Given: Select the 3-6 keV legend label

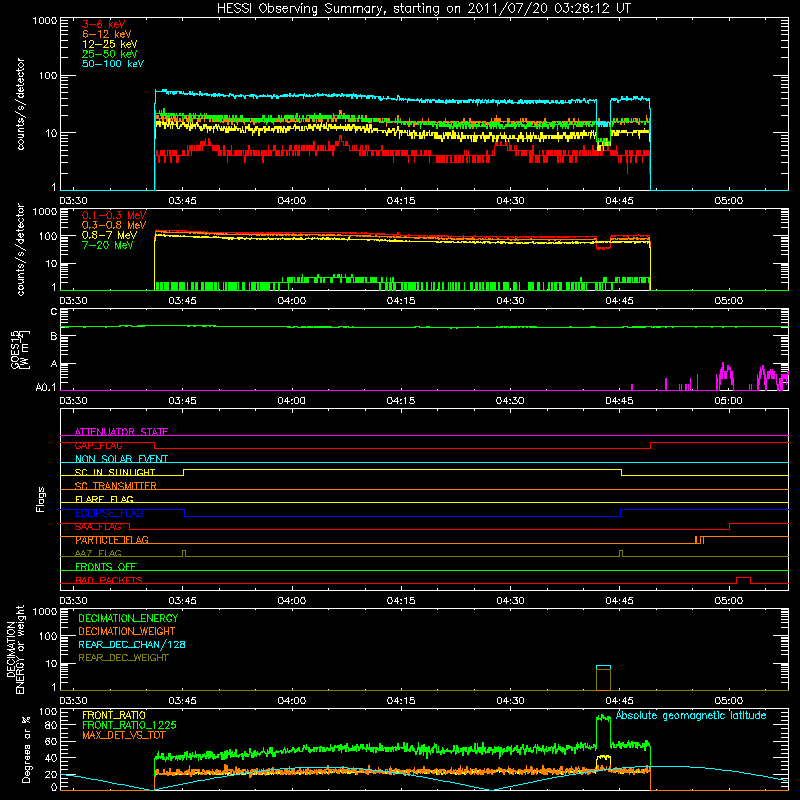Looking at the screenshot, I should click(104, 24).
